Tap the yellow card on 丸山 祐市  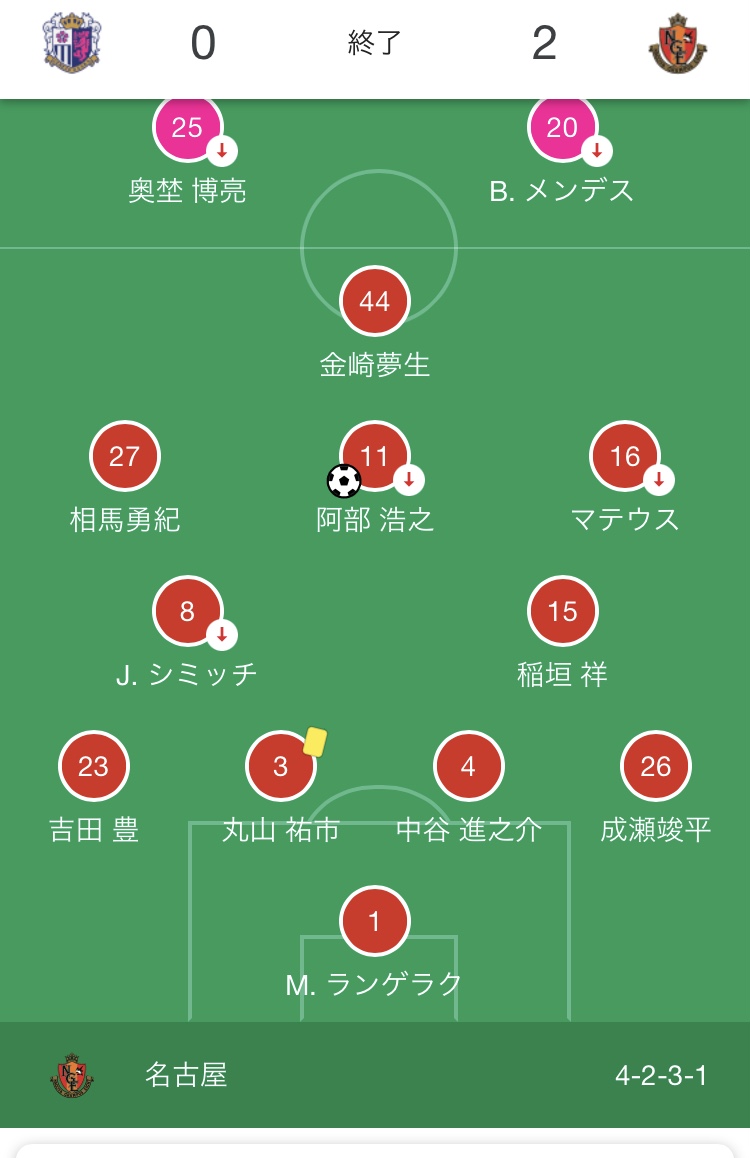(315, 741)
